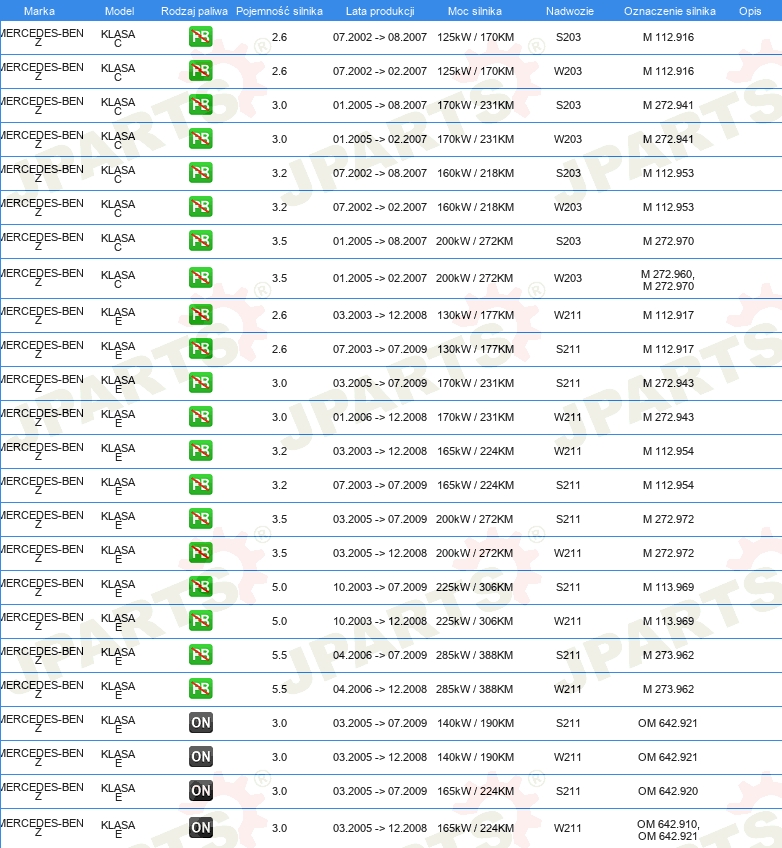Click engine capacity 3.5 in the M 272.970 S203 row
Screen dimensions: 782x848
pos(279,241)
